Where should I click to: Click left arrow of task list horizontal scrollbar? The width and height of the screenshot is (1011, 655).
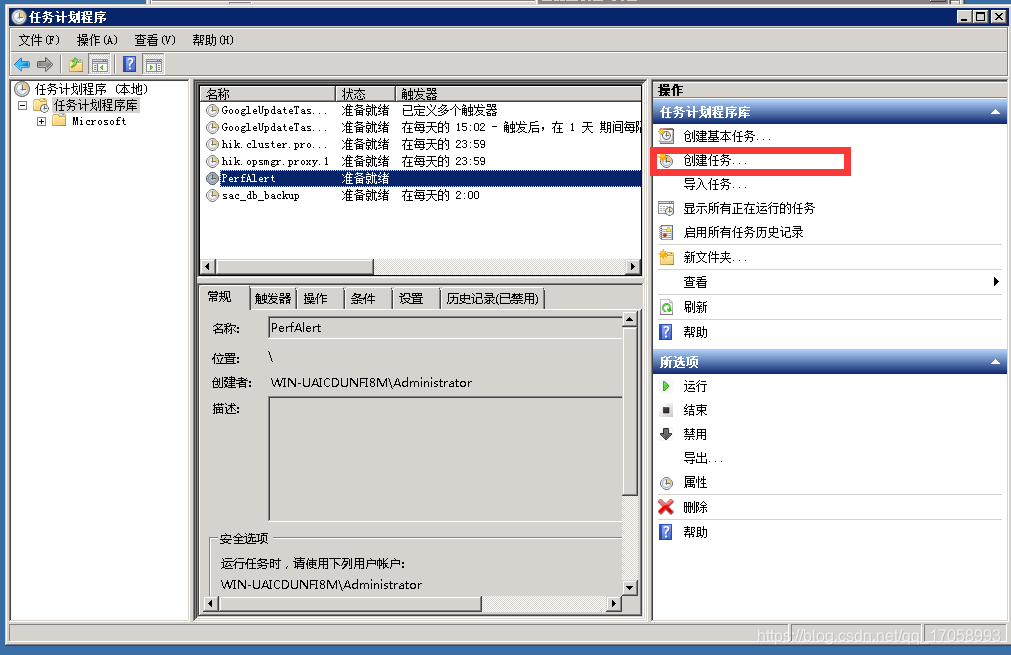coord(208,266)
